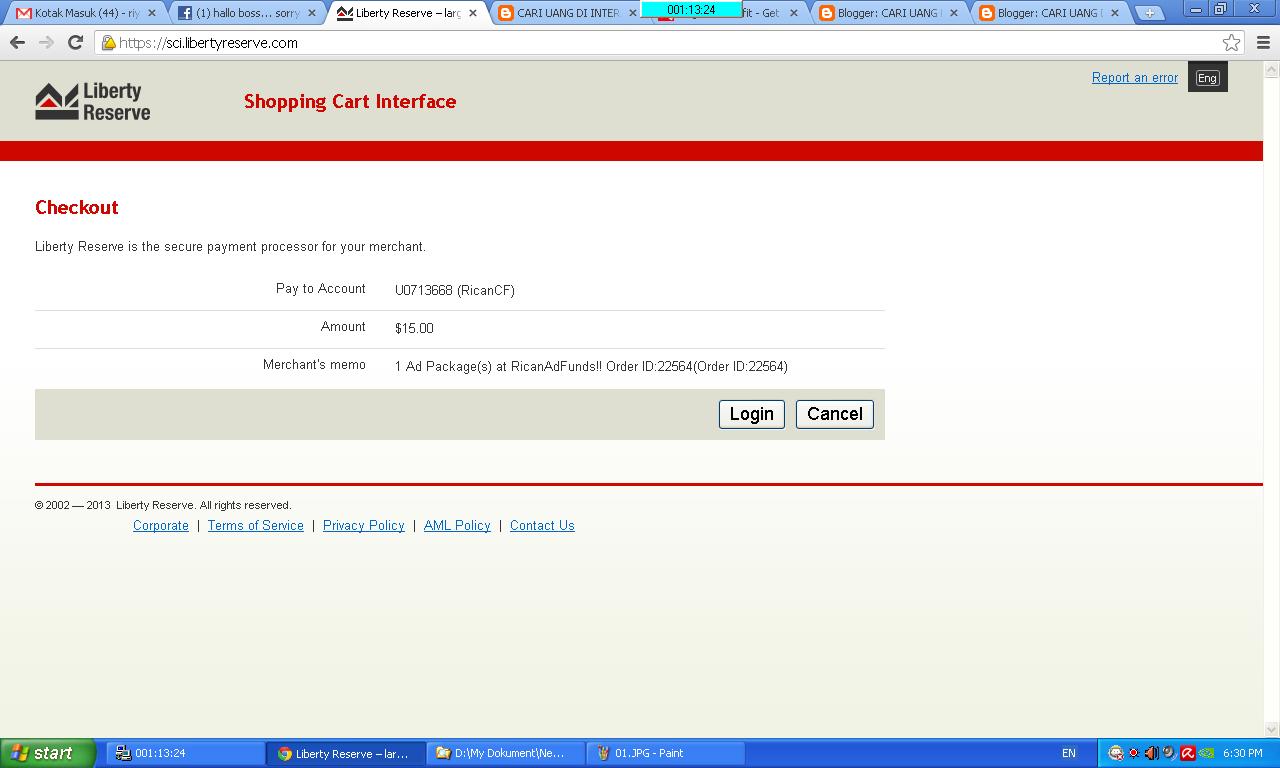Screen dimensions: 1280x768
Task: Click the Pay to Account label
Action: click(321, 288)
